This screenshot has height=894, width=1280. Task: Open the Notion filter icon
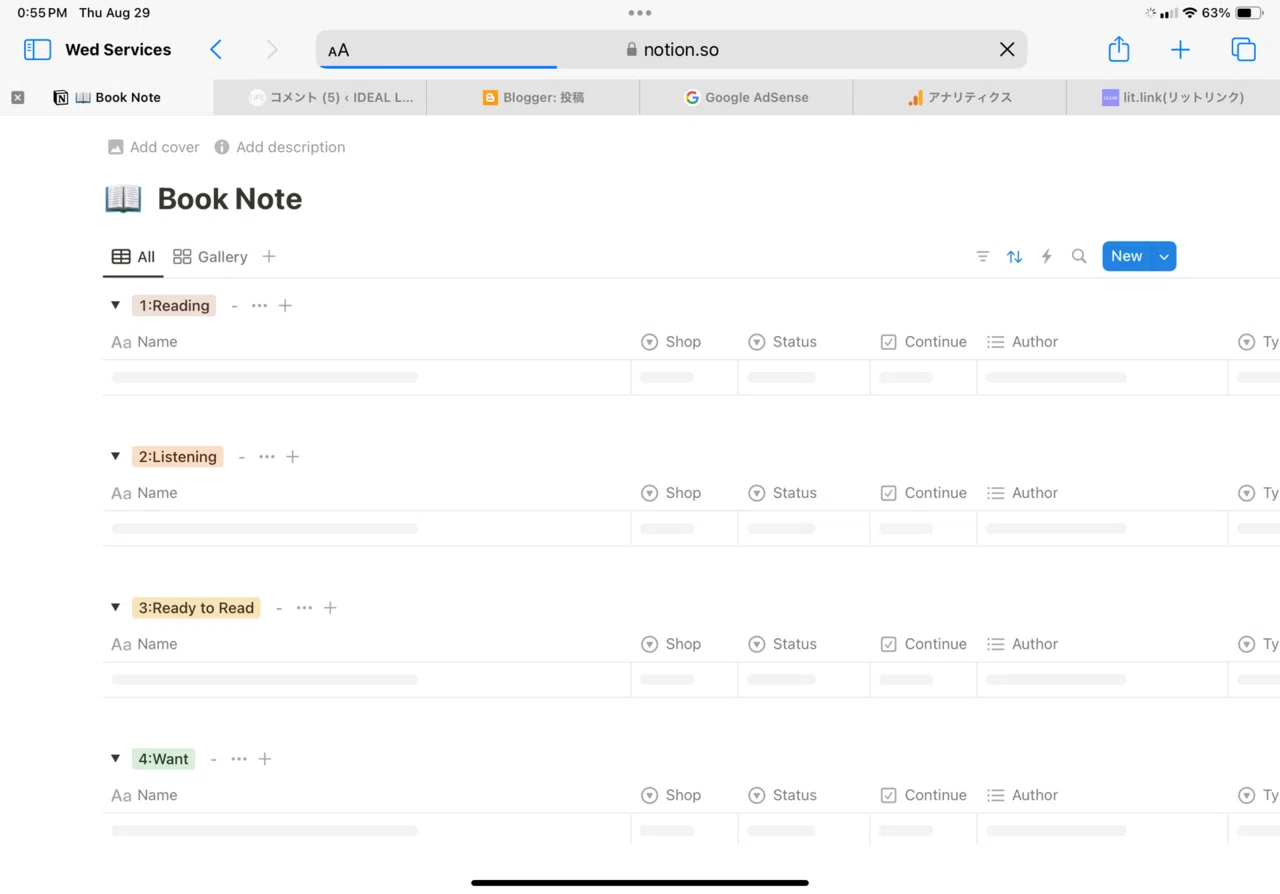pyautogui.click(x=983, y=257)
